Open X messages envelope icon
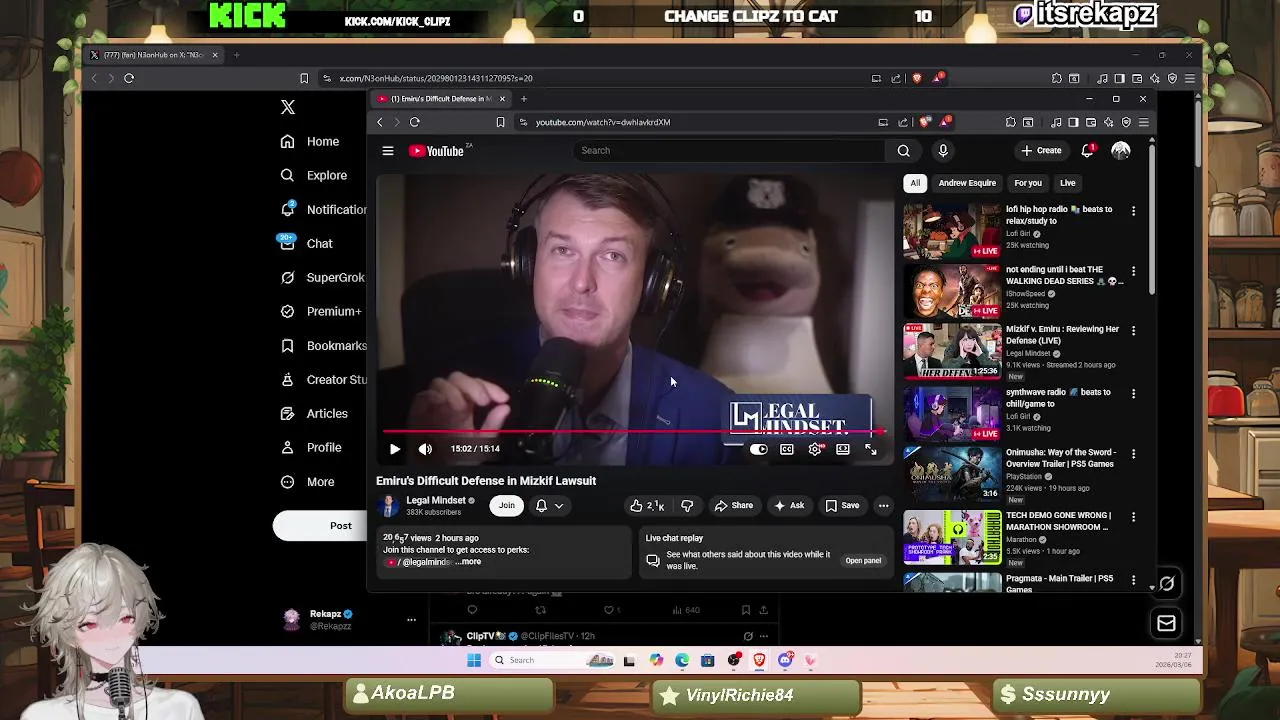This screenshot has width=1280, height=720. point(1166,624)
